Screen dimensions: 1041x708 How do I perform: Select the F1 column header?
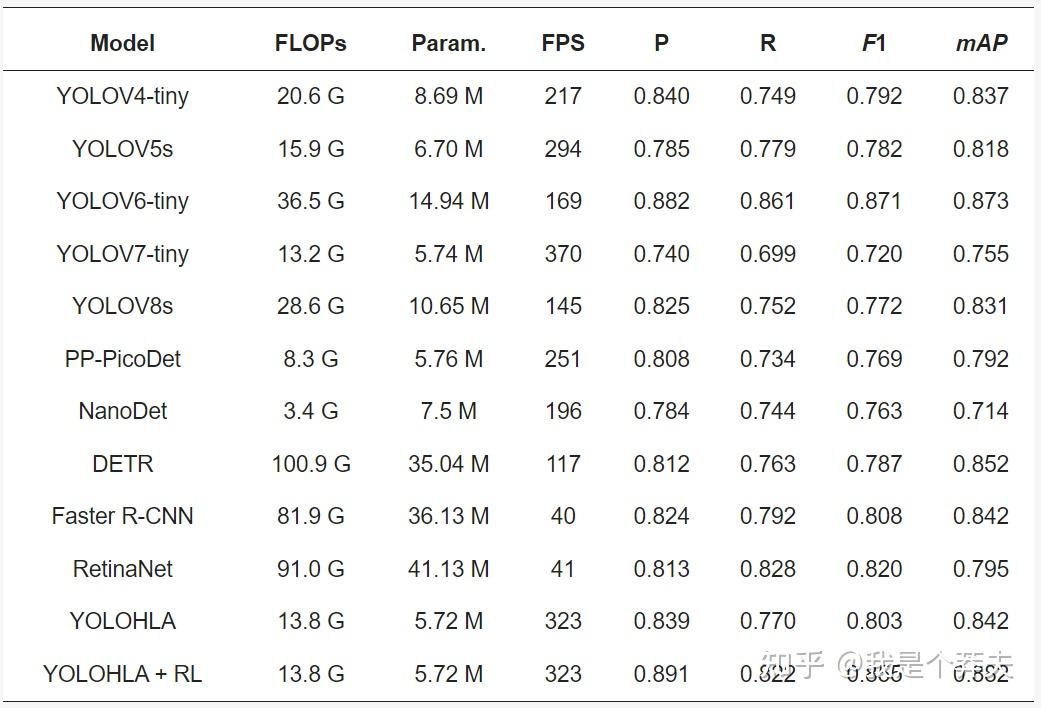point(873,43)
